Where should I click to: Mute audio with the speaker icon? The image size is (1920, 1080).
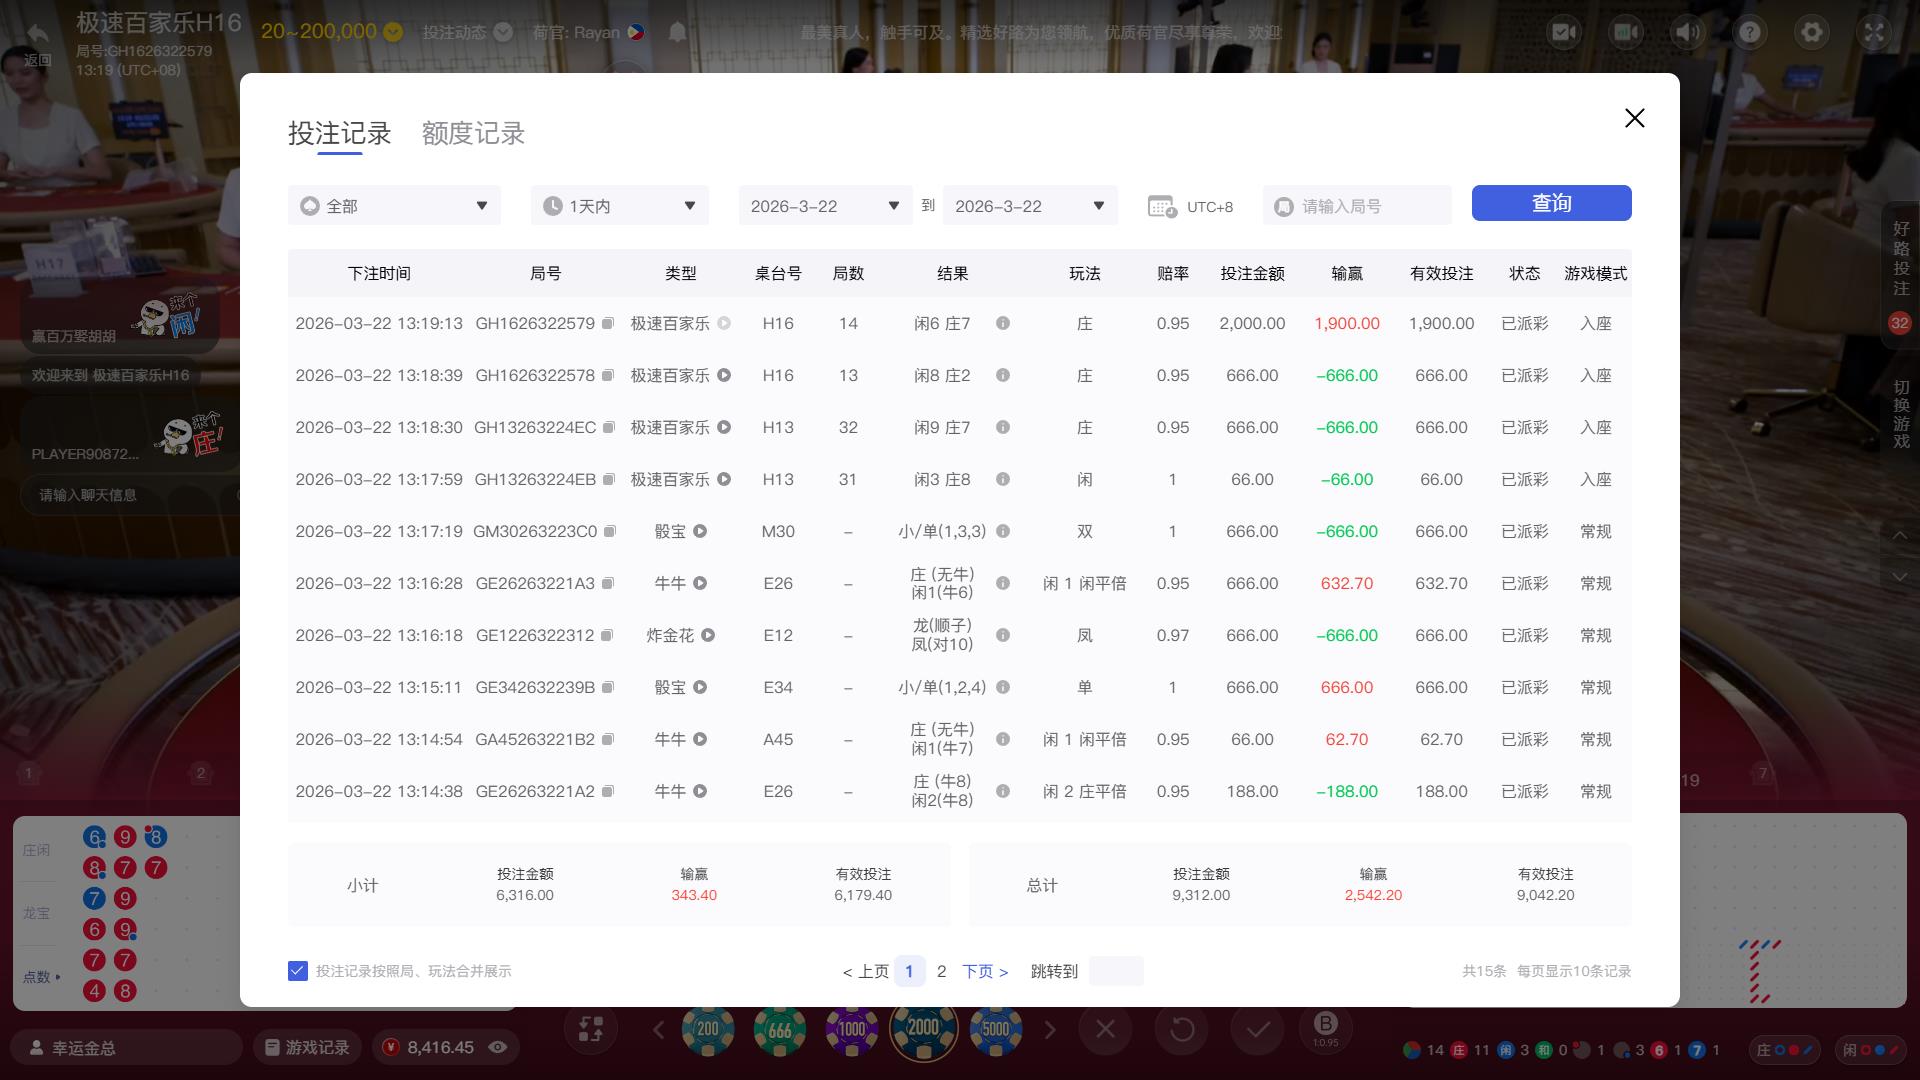1686,32
